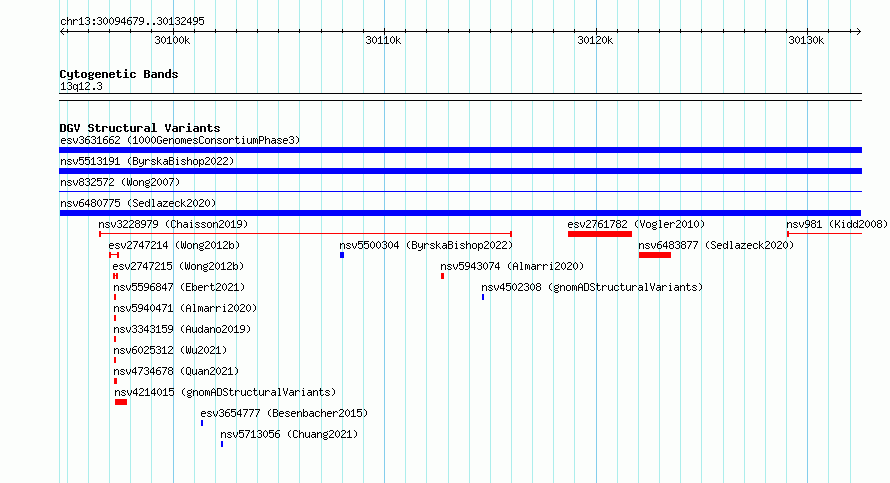Click the blue marker under nsv4502308
The height and width of the screenshot is (483, 890).
point(483,297)
